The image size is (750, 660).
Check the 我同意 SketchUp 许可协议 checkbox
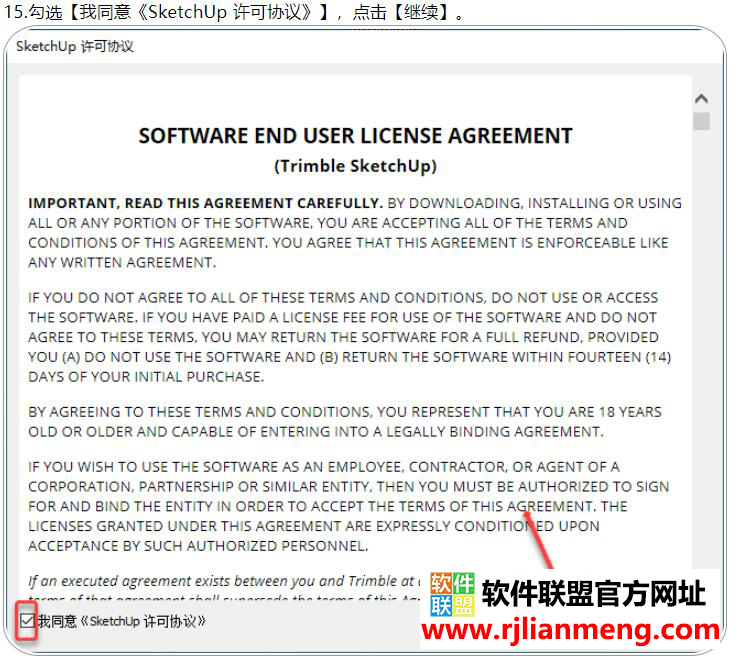click(26, 621)
